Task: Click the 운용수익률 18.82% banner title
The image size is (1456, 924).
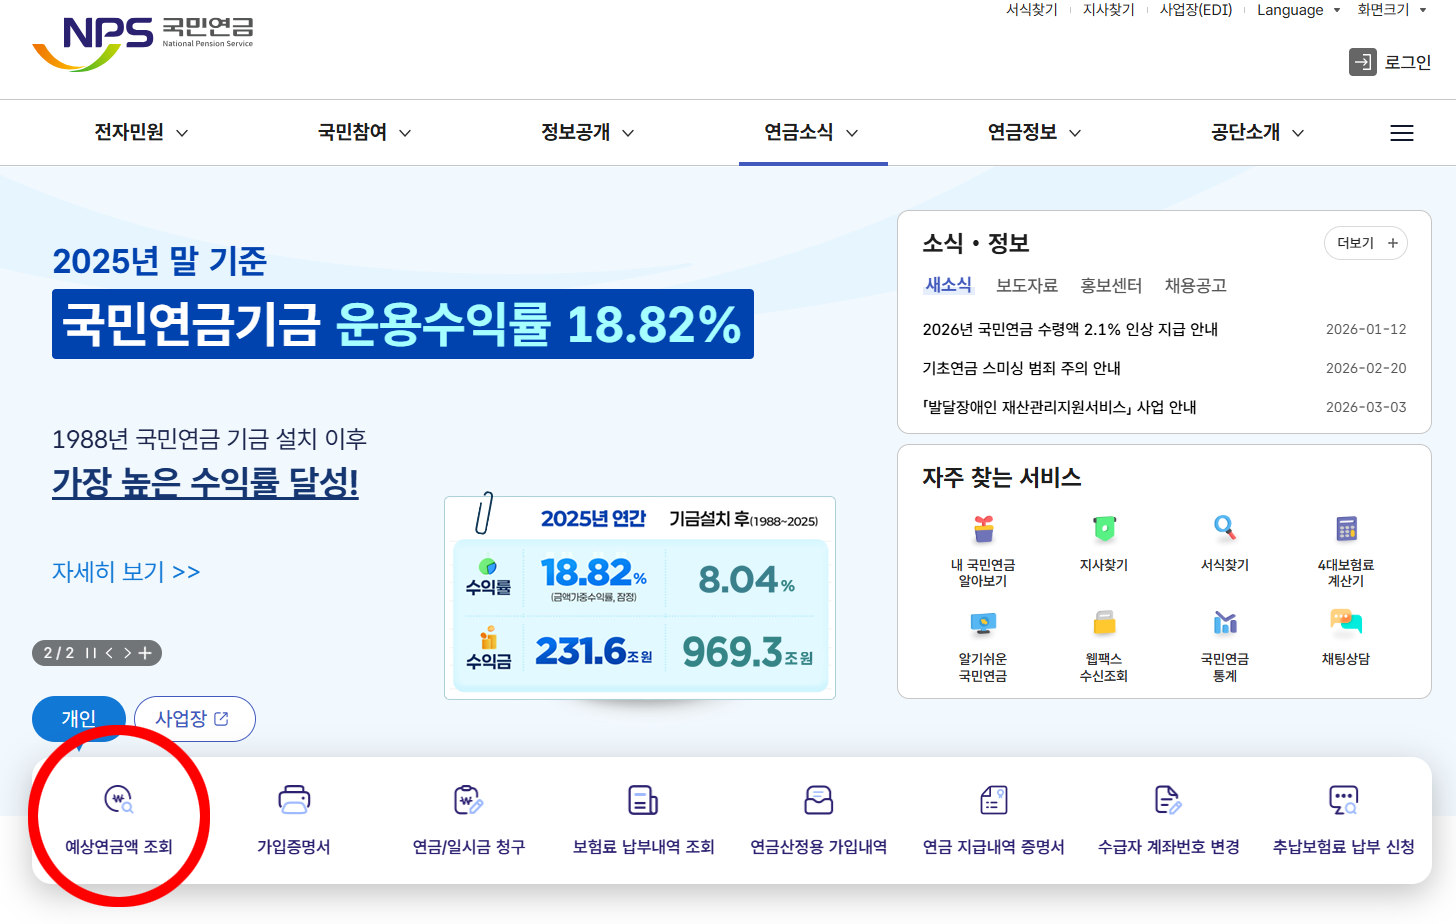Action: tap(403, 324)
